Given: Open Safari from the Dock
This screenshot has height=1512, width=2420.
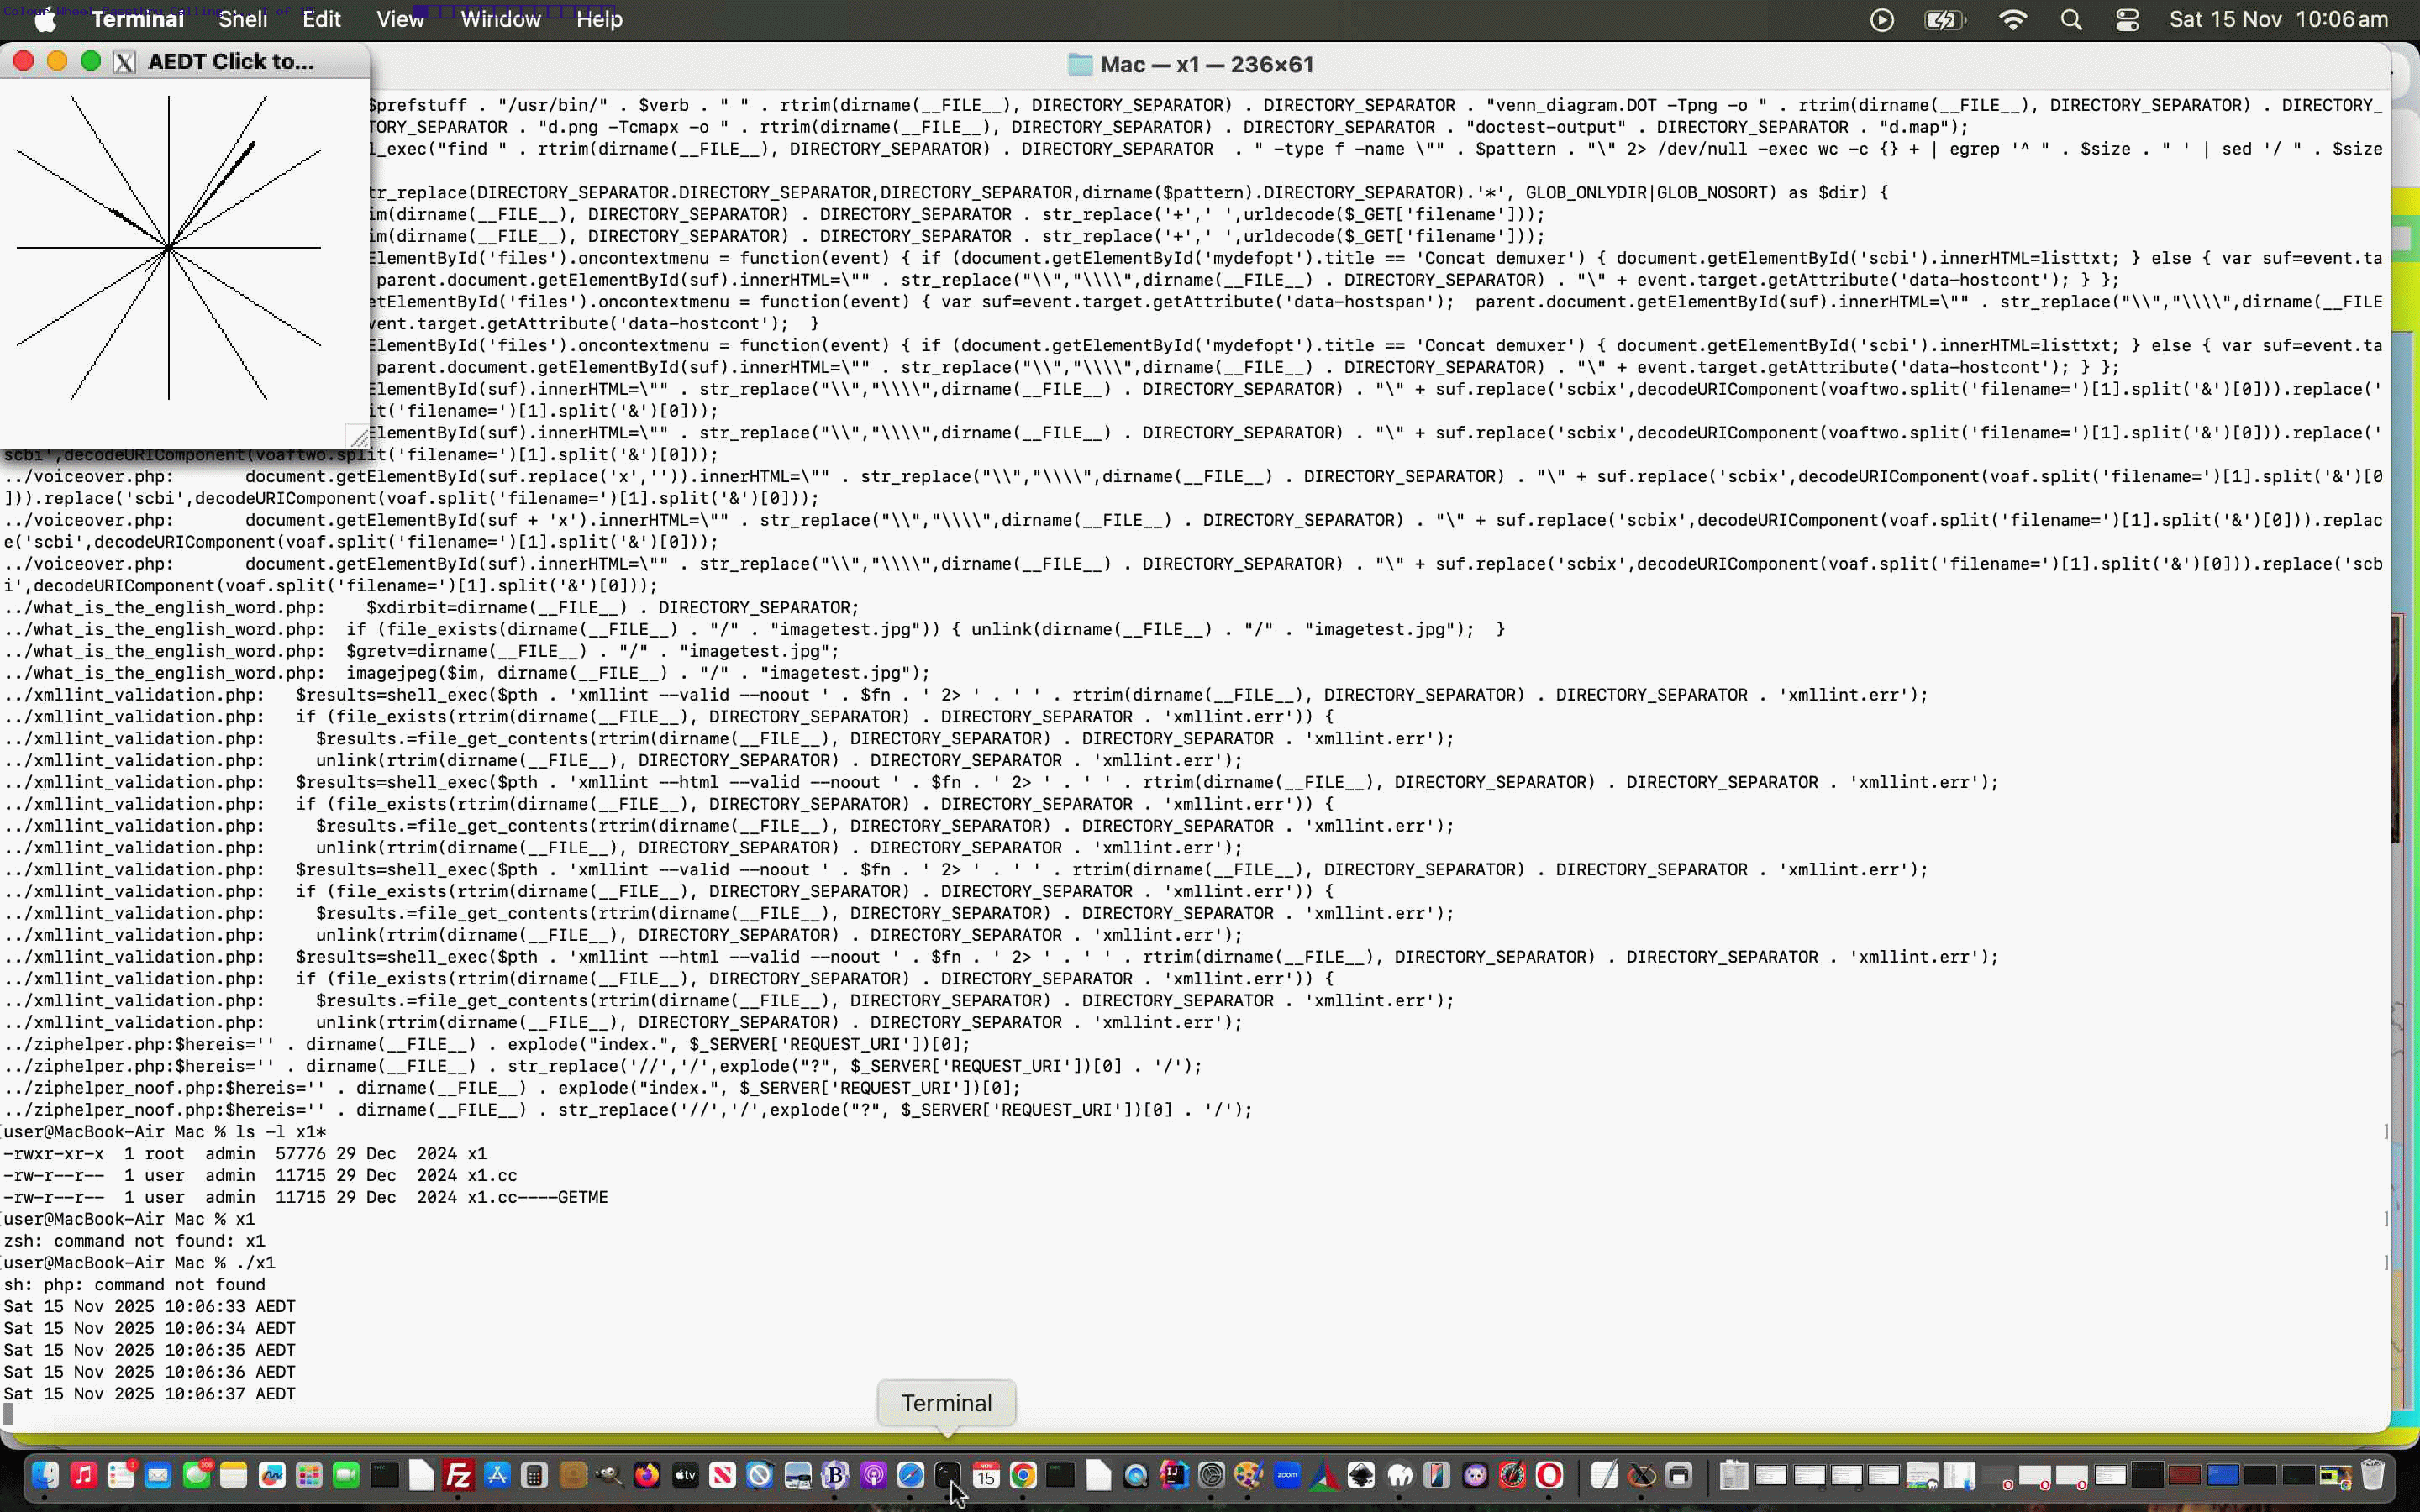Looking at the screenshot, I should (x=909, y=1475).
